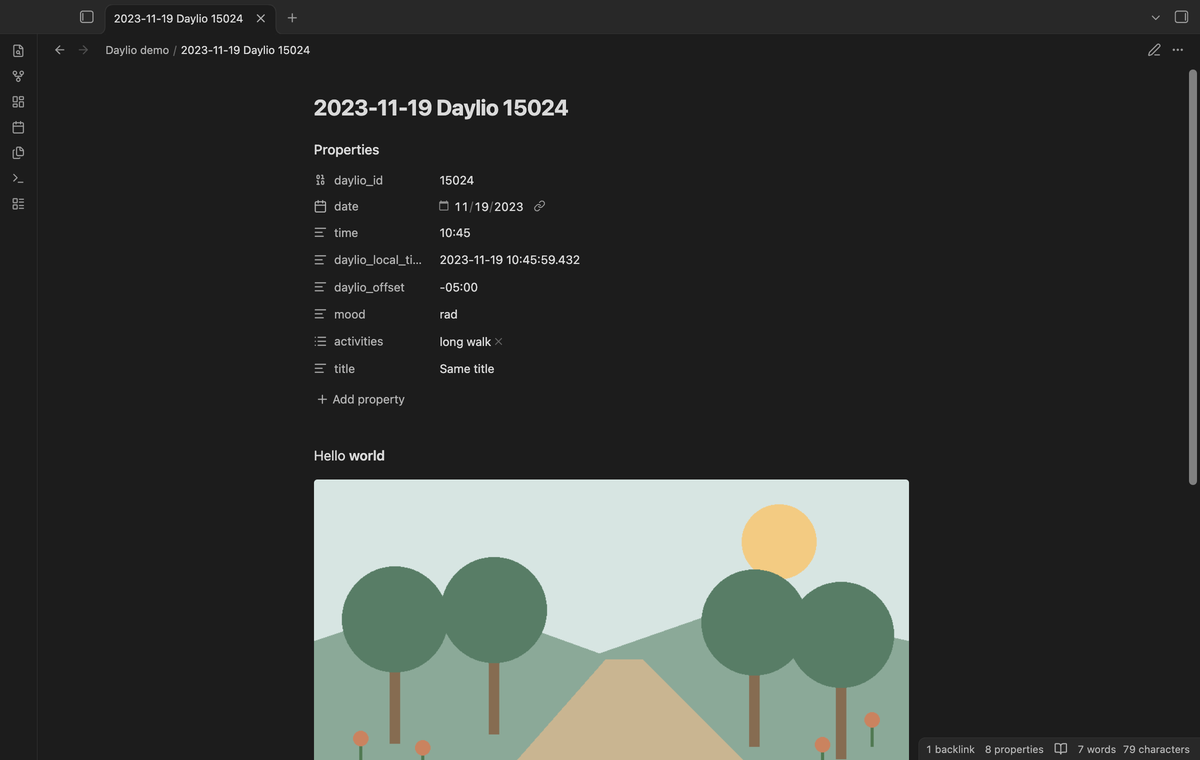Toggle reading view book icon in status bar
Screen dimensions: 1200x760
click(x=1061, y=749)
